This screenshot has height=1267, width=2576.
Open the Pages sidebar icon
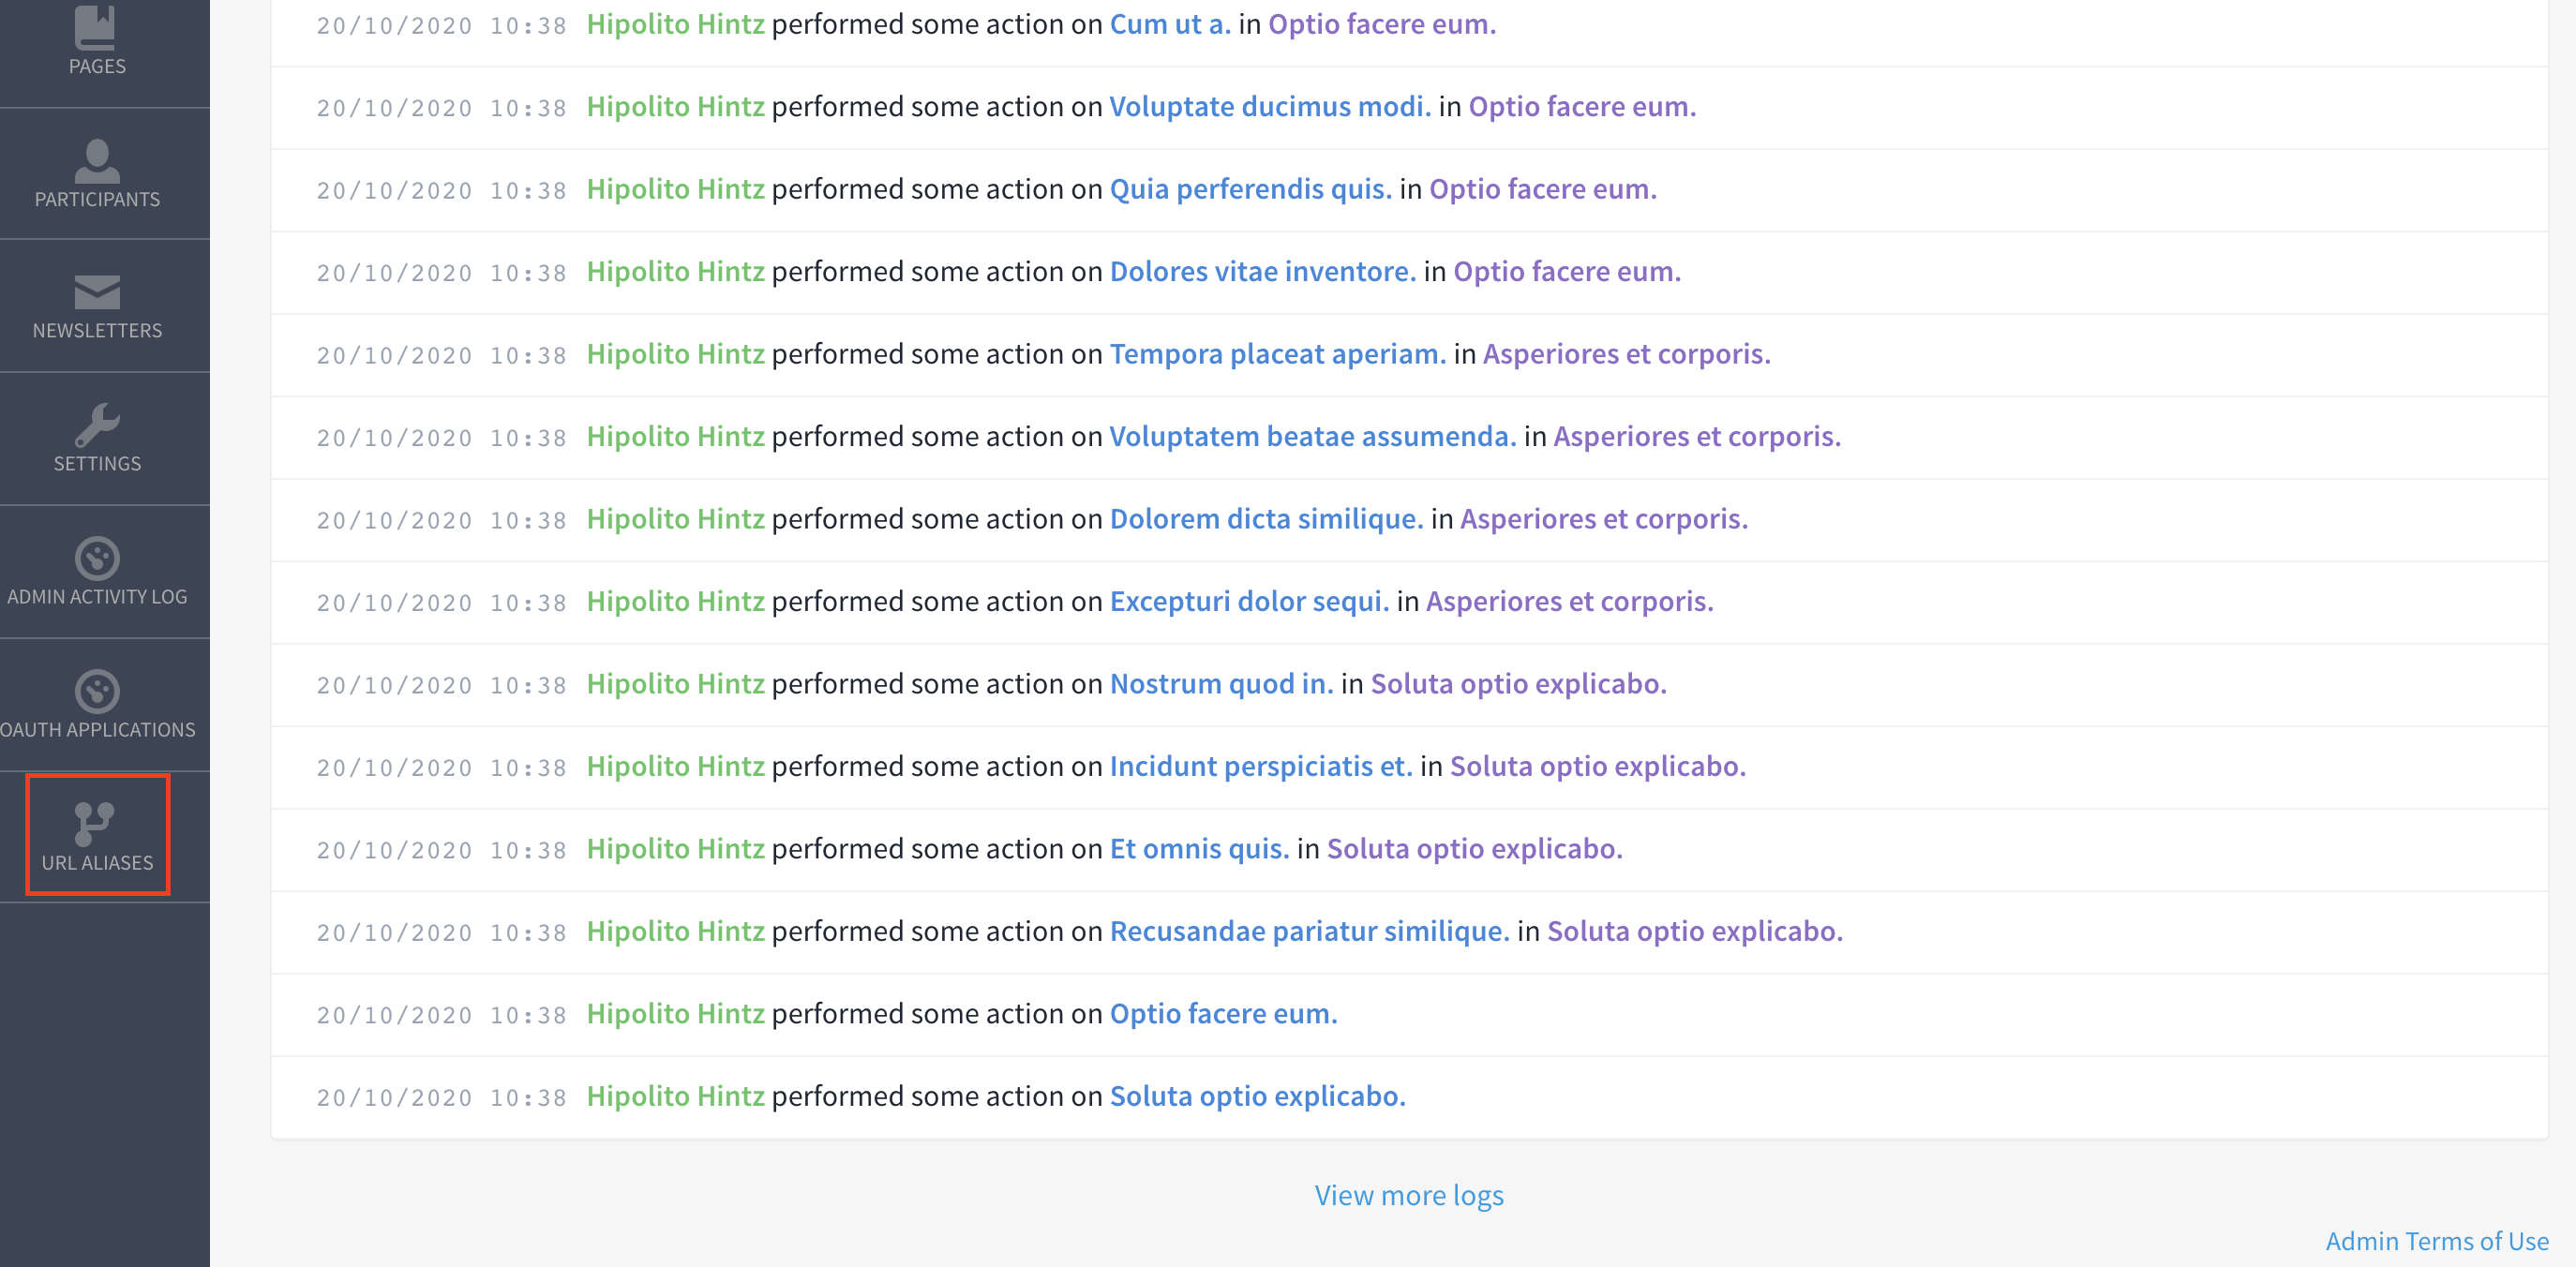(96, 27)
